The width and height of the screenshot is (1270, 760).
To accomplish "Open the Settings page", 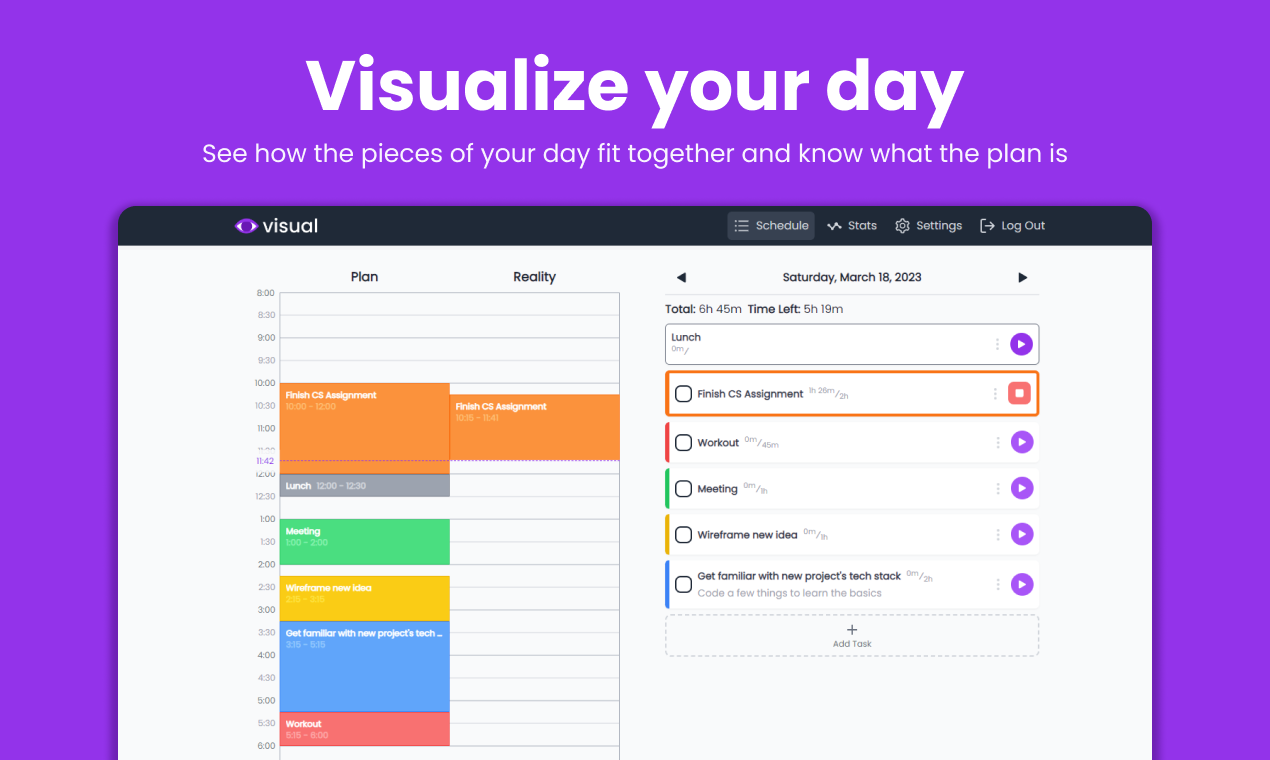I will pyautogui.click(x=928, y=226).
